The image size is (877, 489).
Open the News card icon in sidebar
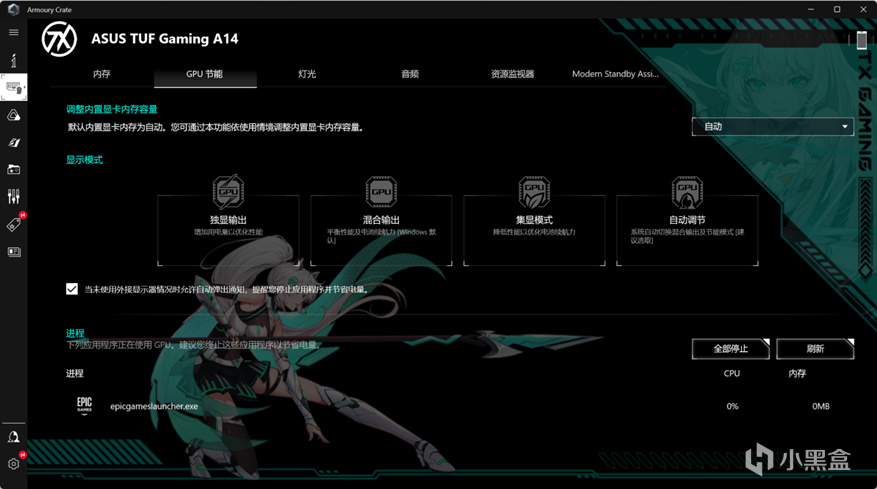tap(13, 252)
